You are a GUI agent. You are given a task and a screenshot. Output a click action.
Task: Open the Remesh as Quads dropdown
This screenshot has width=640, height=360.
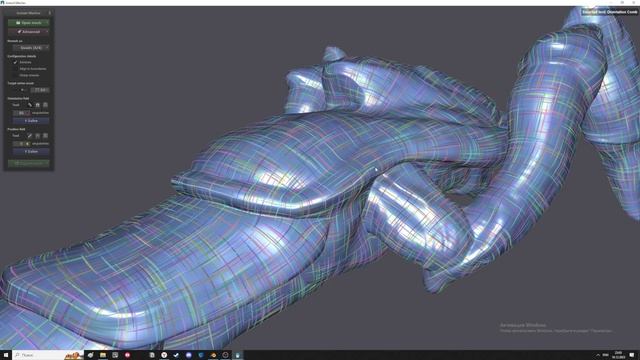tap(31, 48)
